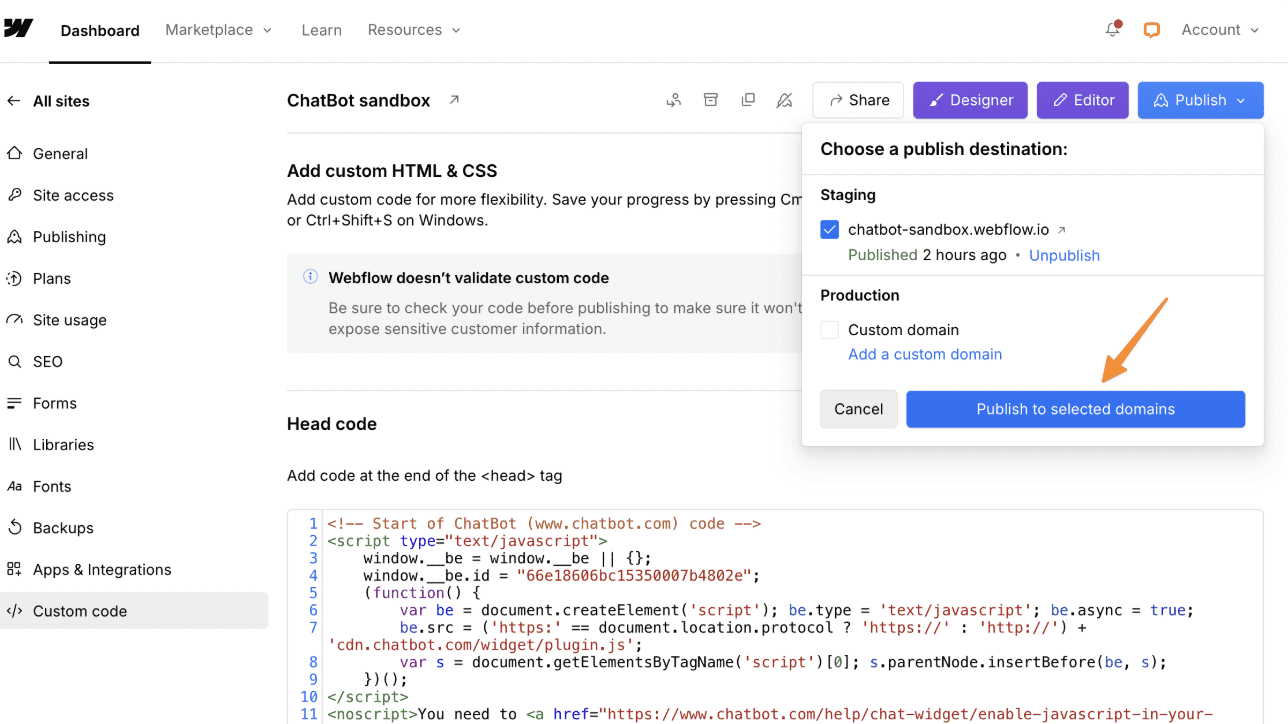Open the orange chat messages icon
The width and height of the screenshot is (1288, 724).
pyautogui.click(x=1152, y=30)
